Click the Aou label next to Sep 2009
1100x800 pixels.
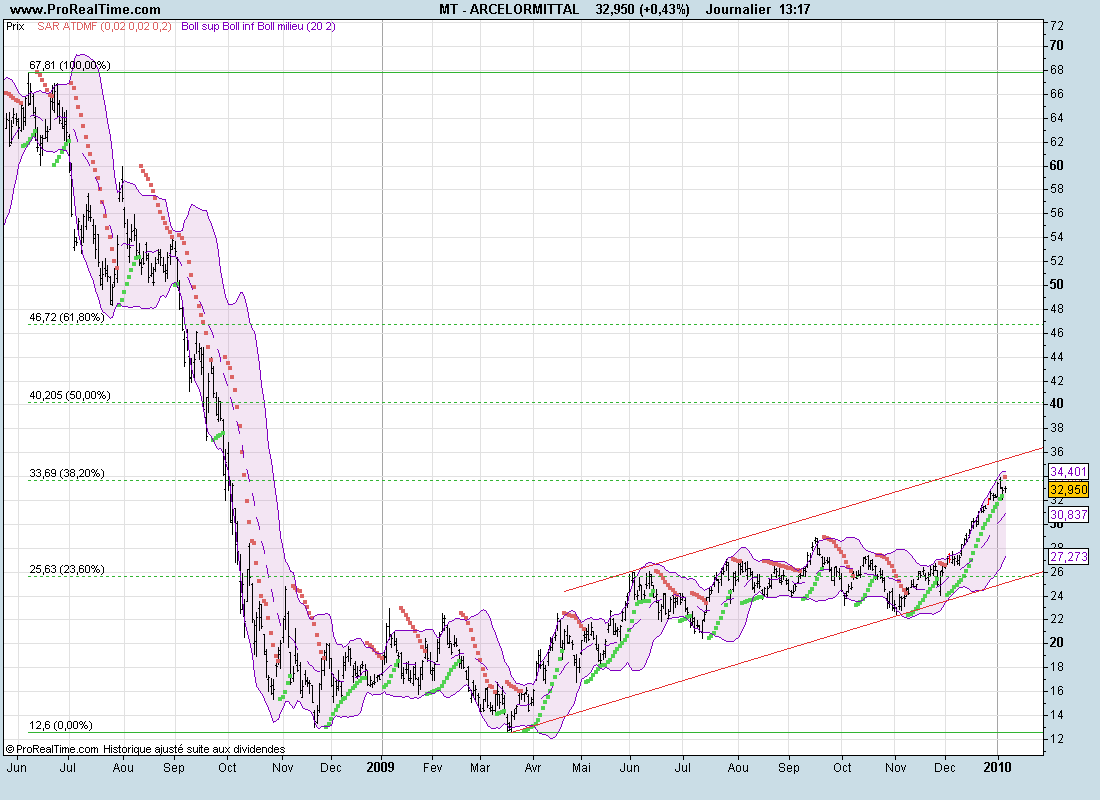(738, 768)
